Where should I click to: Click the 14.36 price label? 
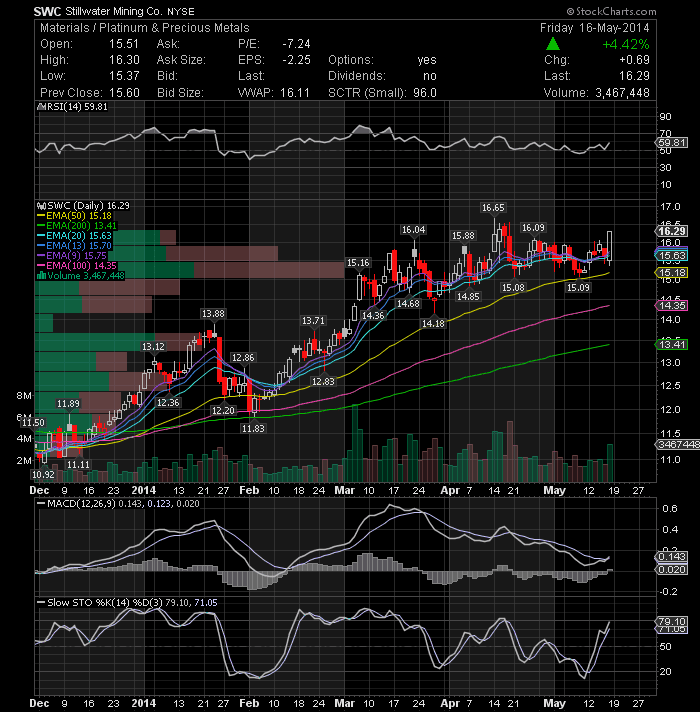(x=373, y=315)
